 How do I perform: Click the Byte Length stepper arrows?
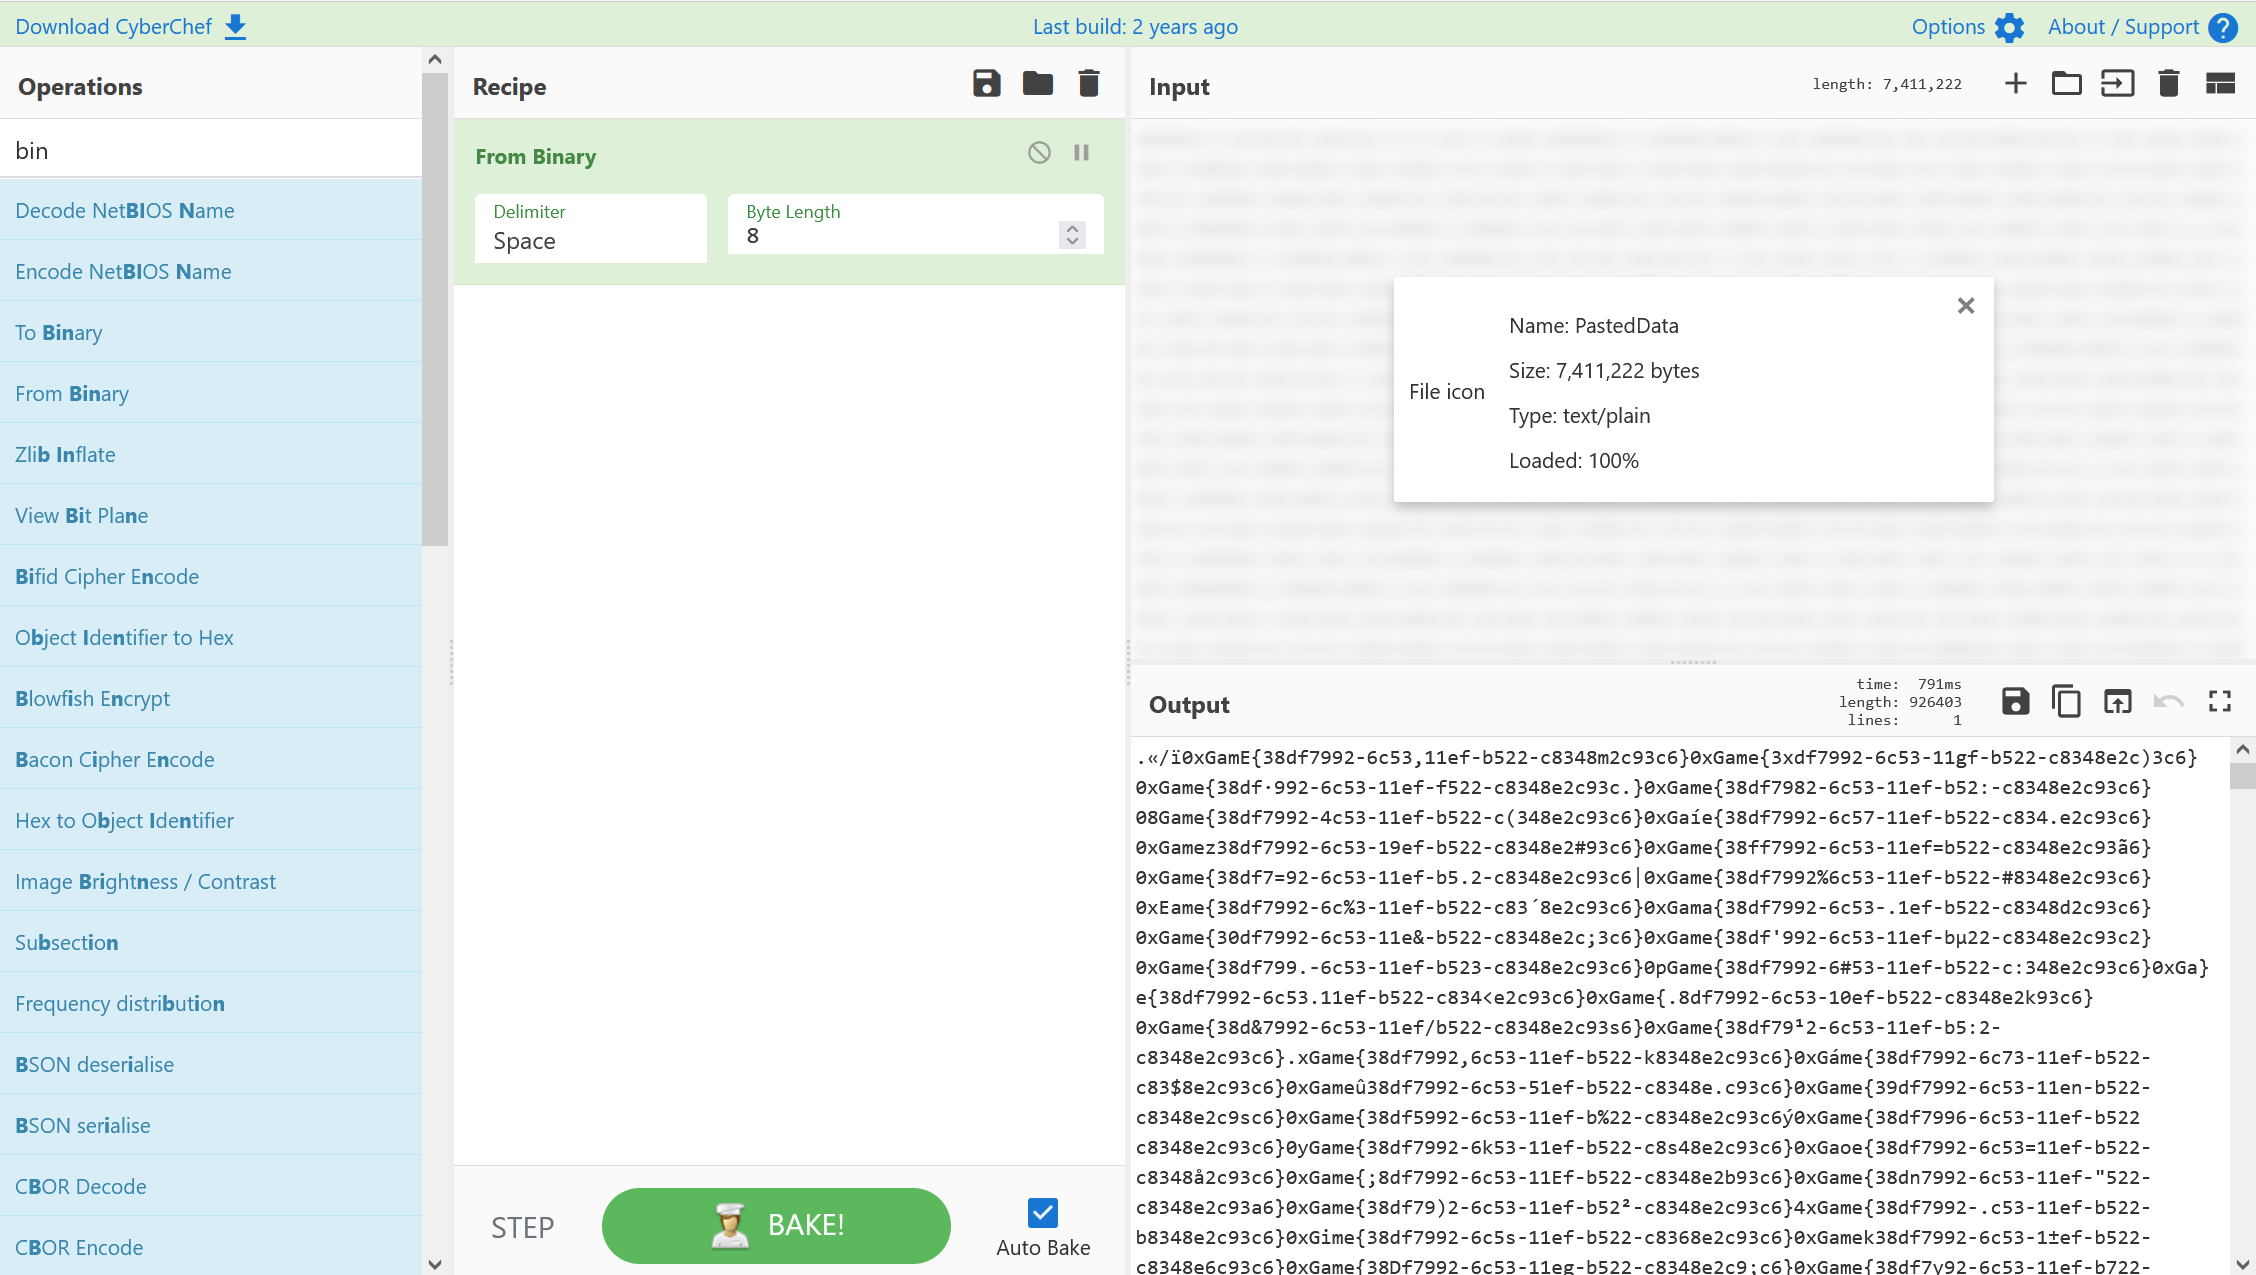pos(1072,235)
